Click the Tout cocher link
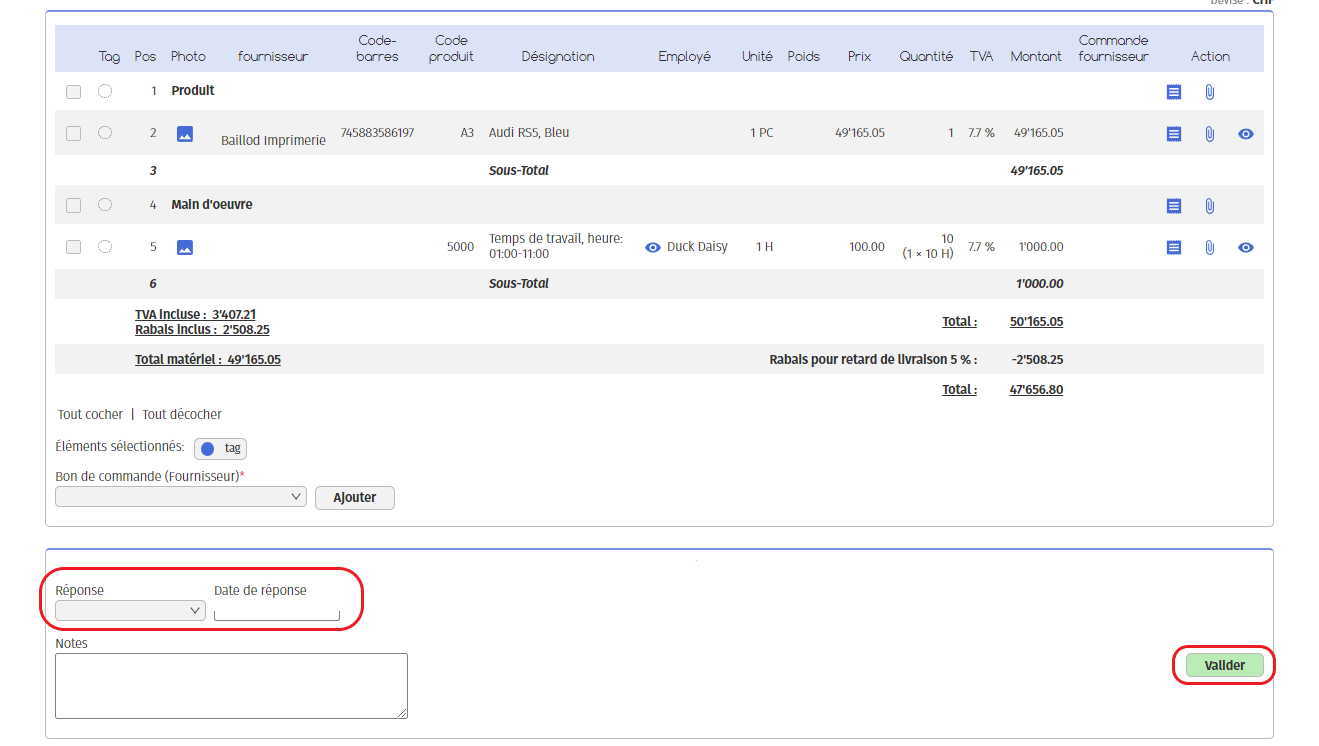Viewport: 1319px width, 746px height. [91, 414]
